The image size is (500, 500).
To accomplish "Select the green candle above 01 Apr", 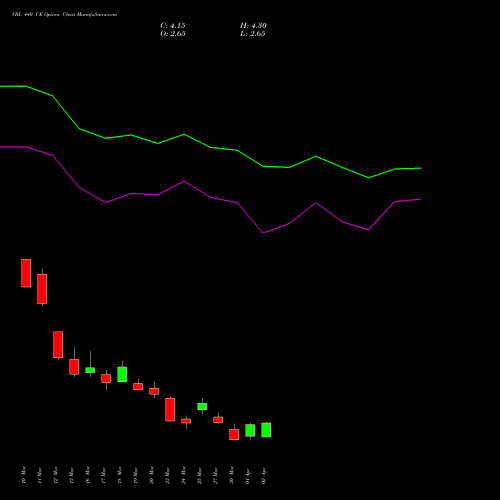I will point(250,430).
